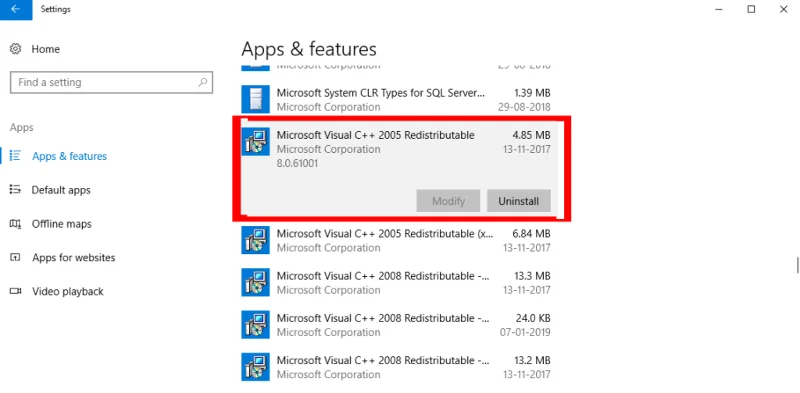Click the 6.84 MB size value
The height and width of the screenshot is (393, 800).
[x=531, y=234]
